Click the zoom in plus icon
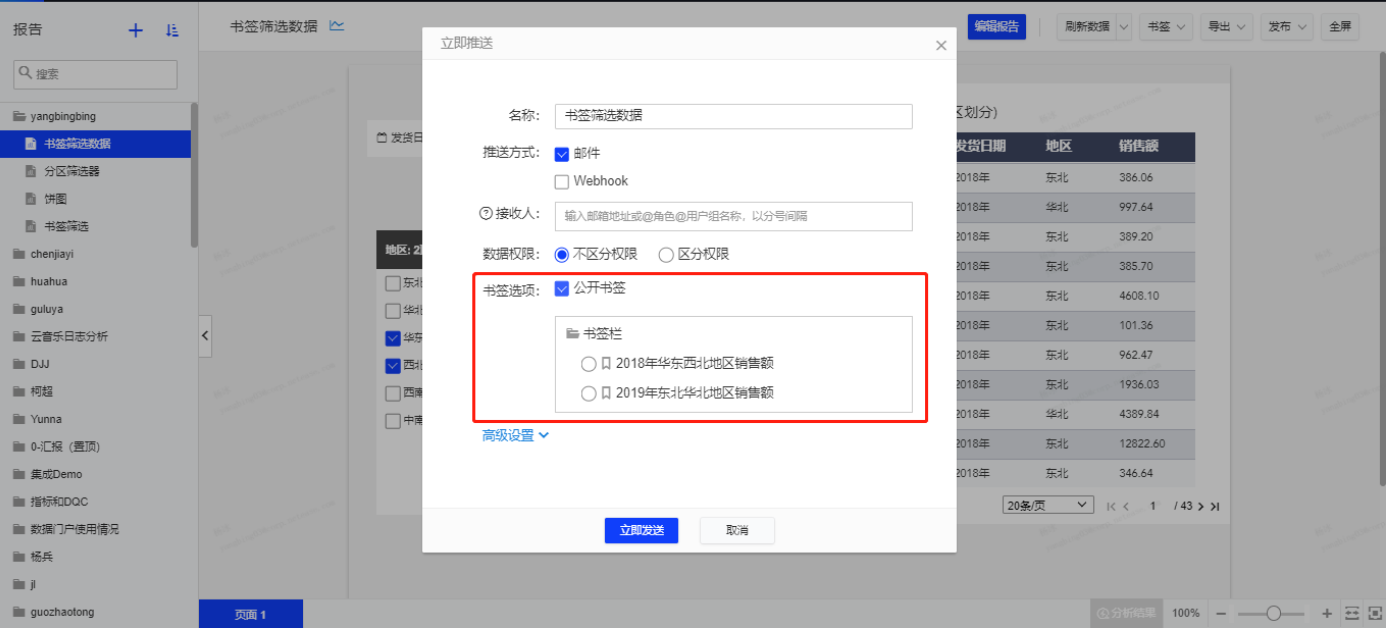 pyautogui.click(x=1327, y=613)
